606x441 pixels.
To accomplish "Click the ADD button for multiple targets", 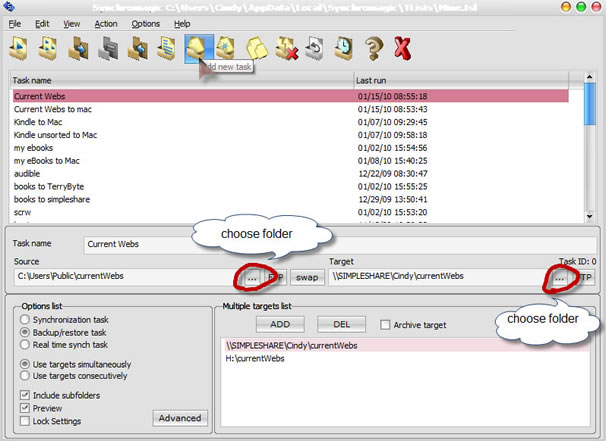I will click(x=280, y=324).
